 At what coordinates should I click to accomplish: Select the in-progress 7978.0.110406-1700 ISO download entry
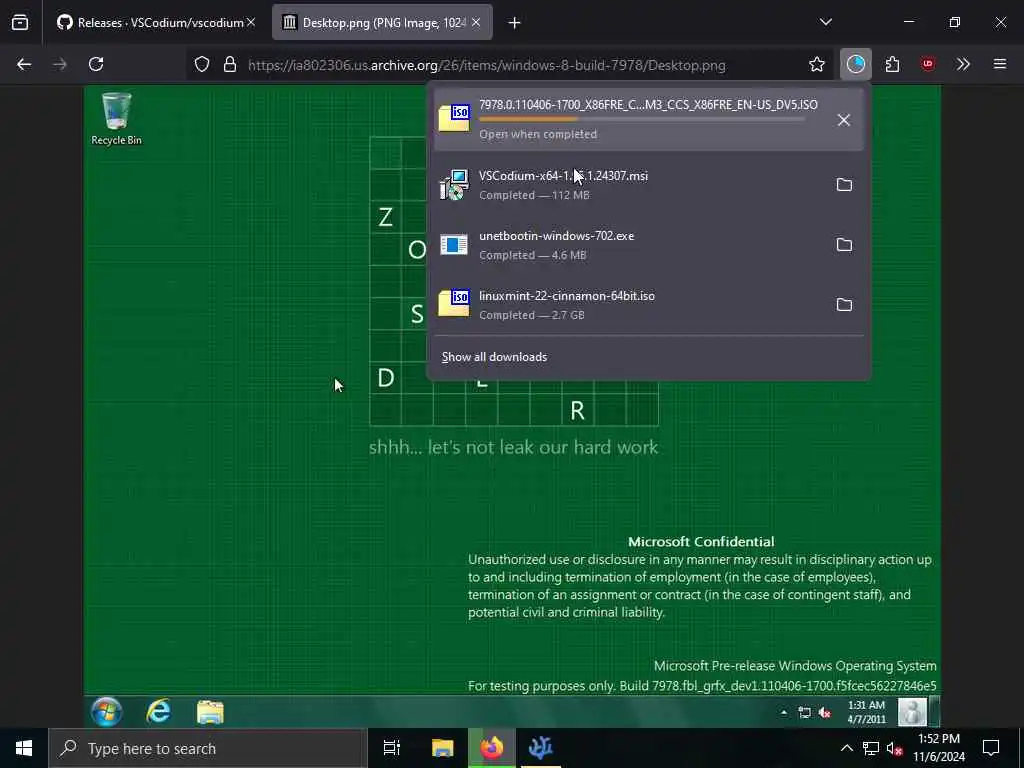coord(648,120)
